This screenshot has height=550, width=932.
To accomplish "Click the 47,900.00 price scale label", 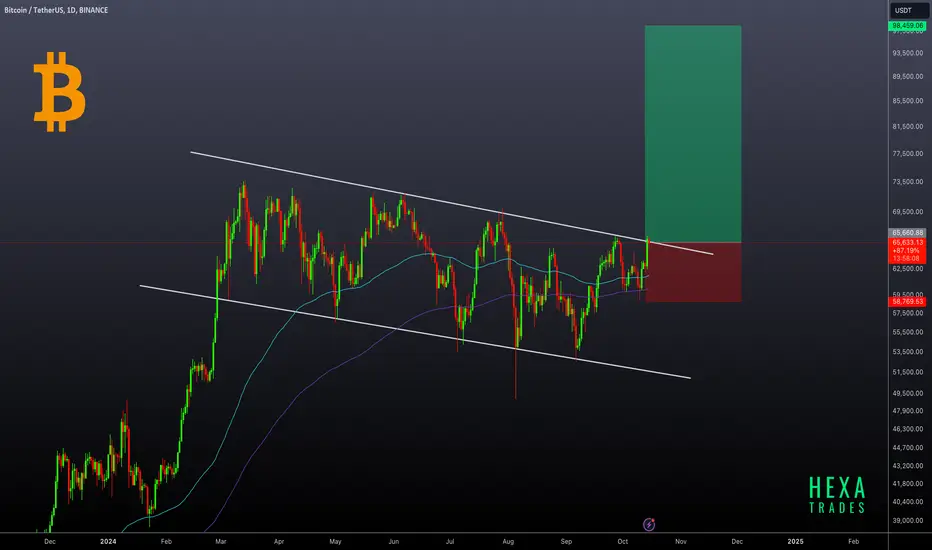I will click(x=908, y=411).
